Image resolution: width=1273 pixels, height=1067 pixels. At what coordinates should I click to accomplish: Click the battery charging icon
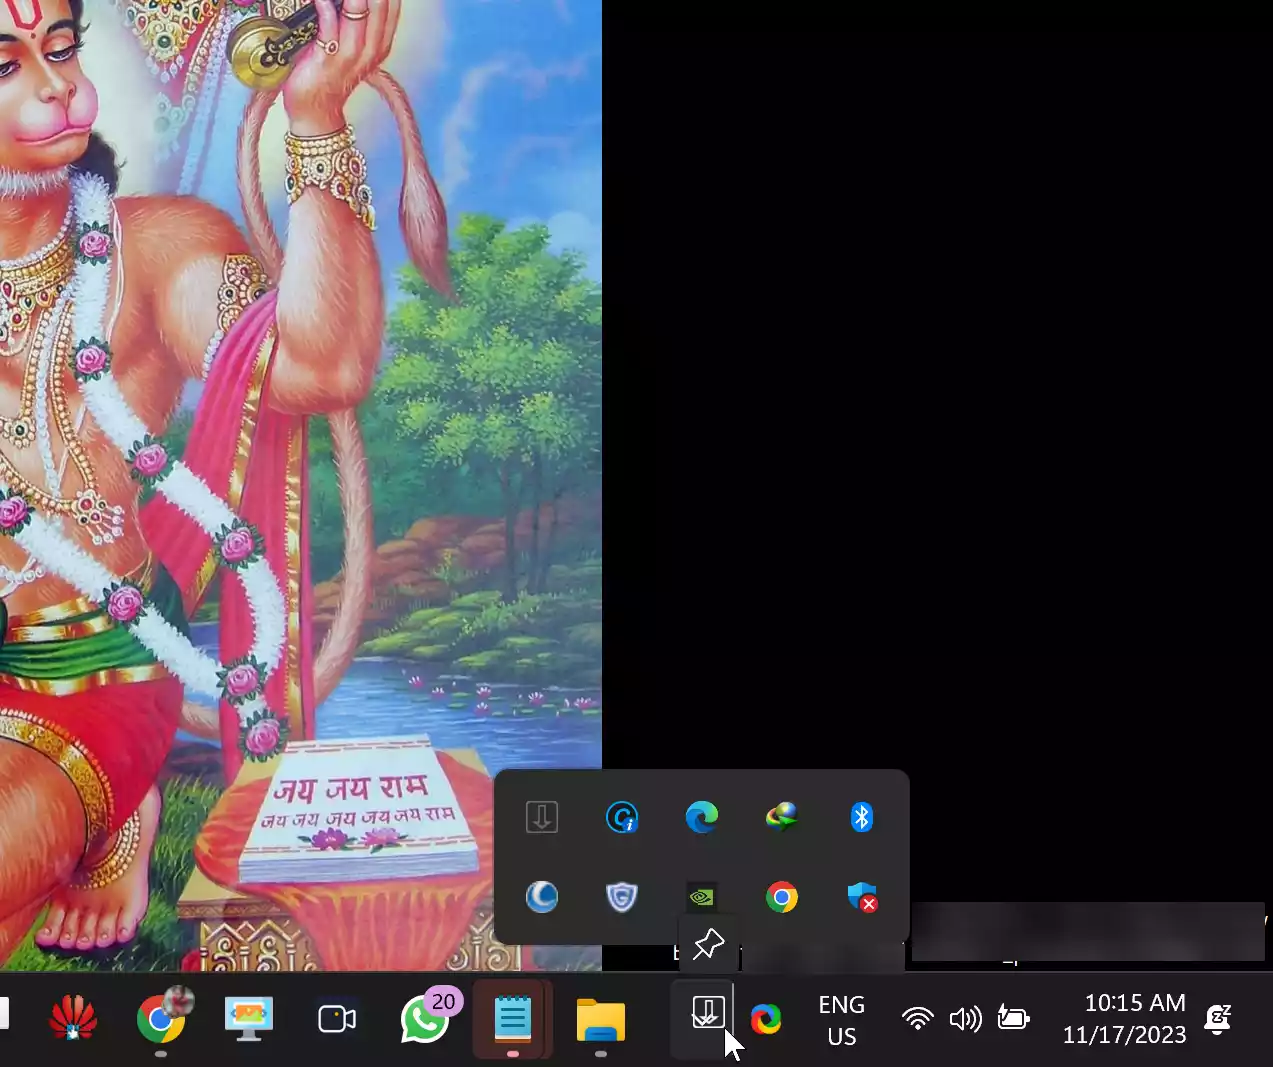1013,1019
